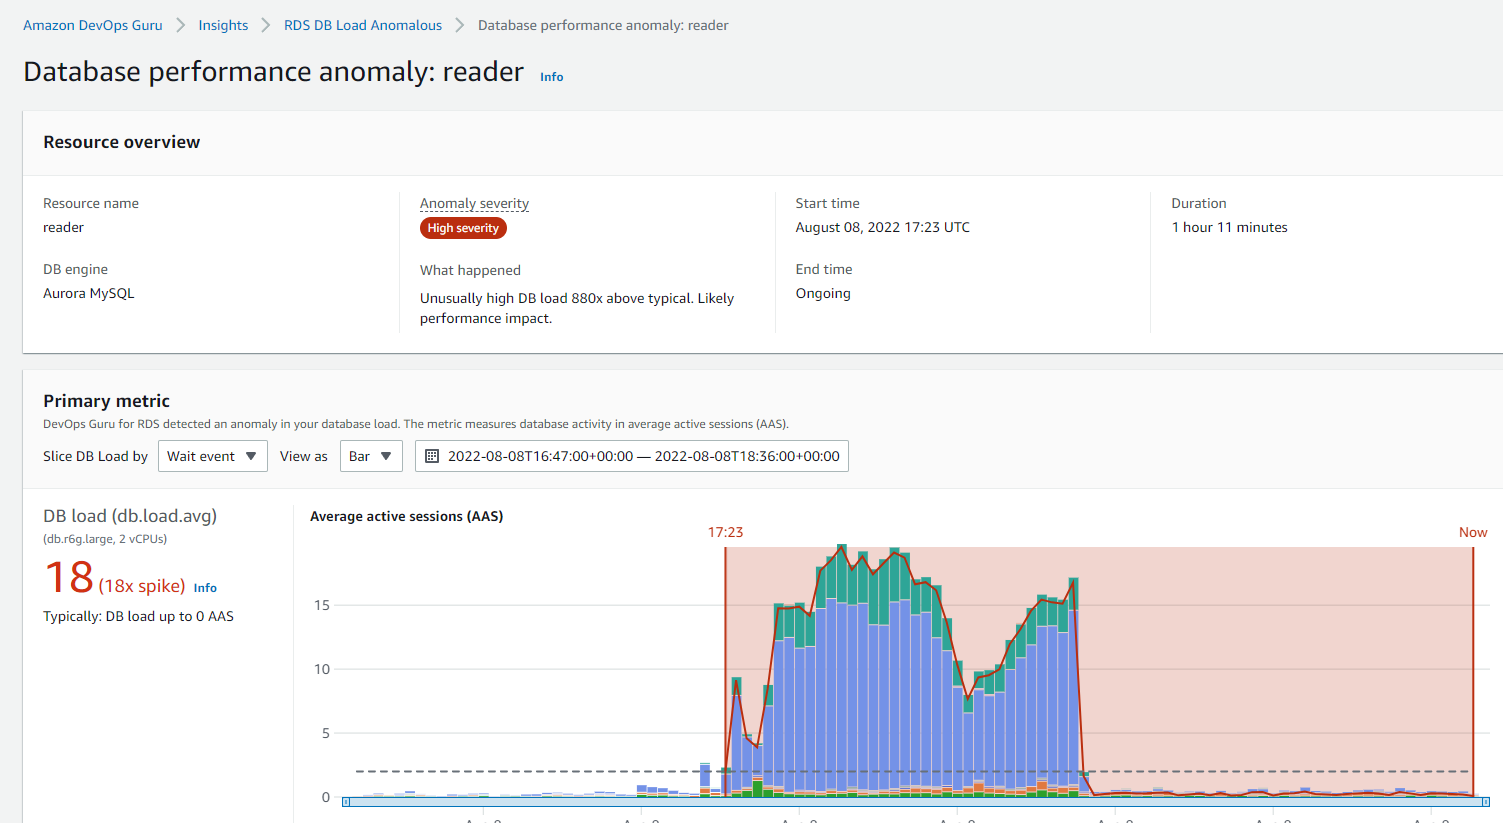Click the Info link beside page title

[x=551, y=77]
